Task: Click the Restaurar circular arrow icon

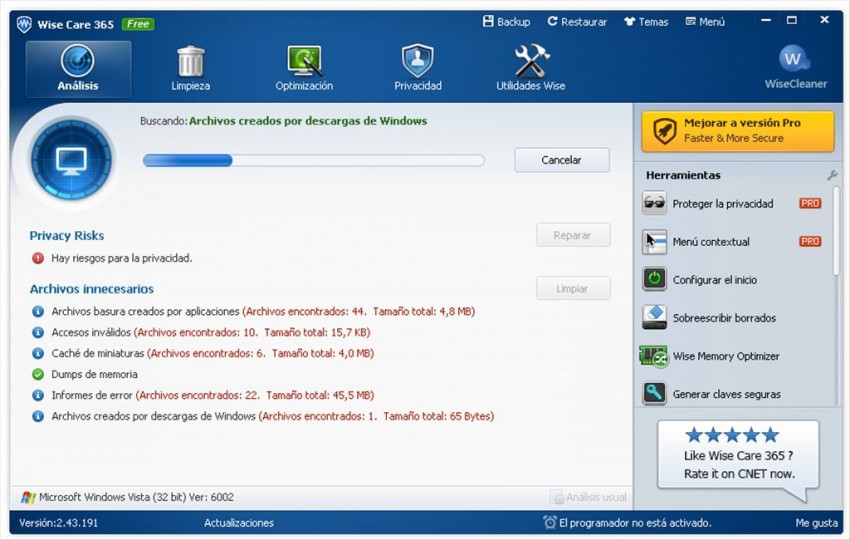Action: point(552,21)
